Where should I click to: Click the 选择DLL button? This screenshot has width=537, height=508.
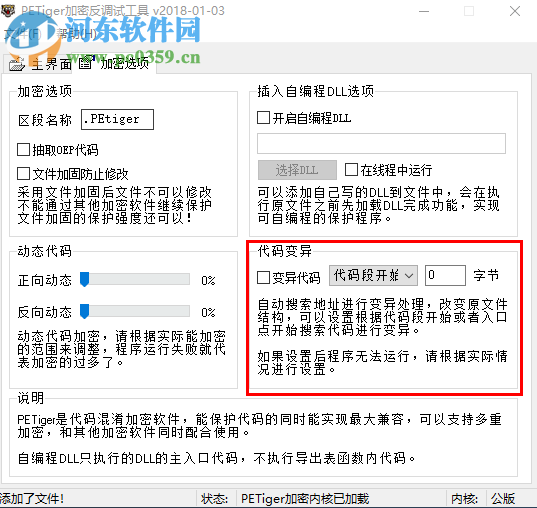pos(297,170)
